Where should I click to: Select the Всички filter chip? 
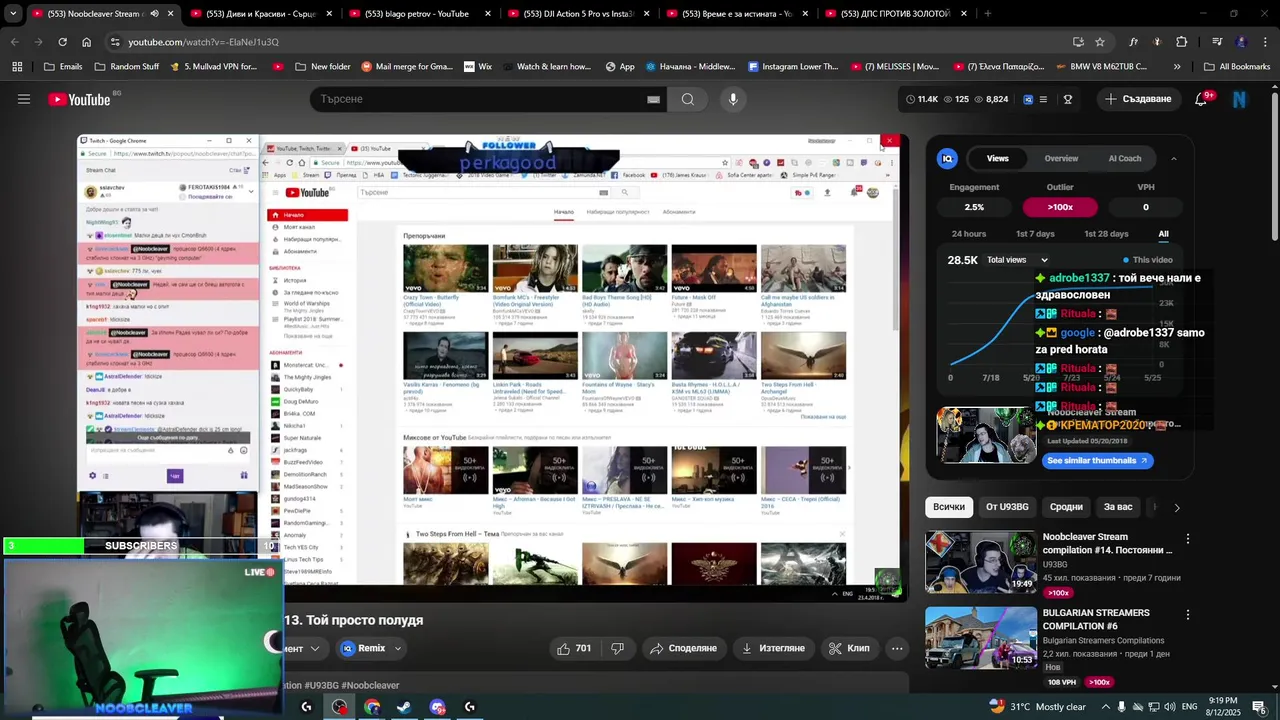click(949, 507)
